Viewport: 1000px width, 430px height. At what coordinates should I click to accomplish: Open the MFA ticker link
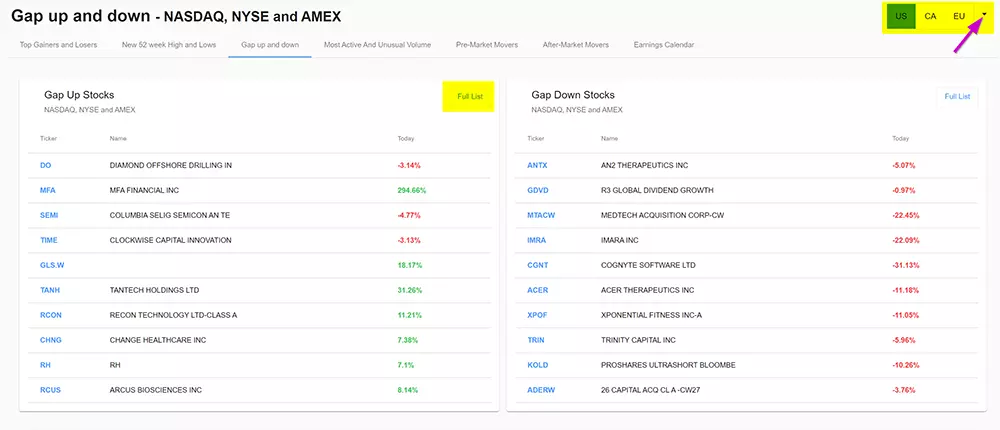[48, 190]
